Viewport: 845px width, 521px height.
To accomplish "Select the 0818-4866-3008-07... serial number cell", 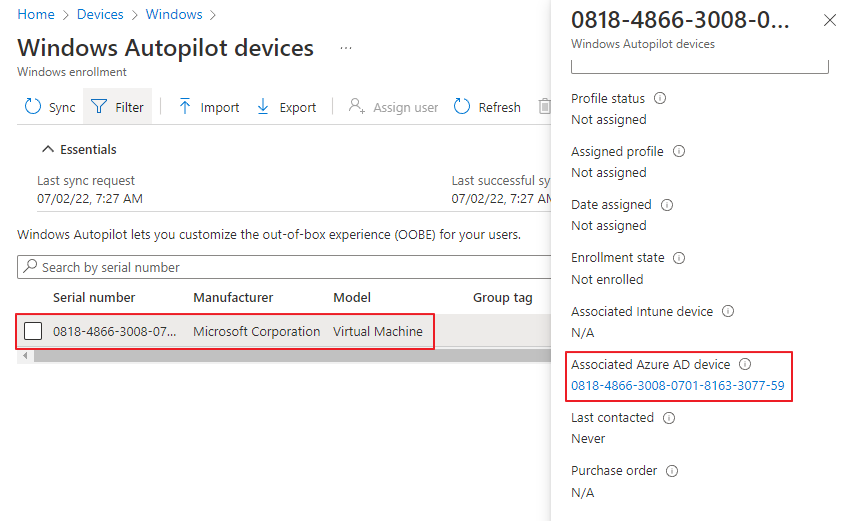I will pos(114,331).
